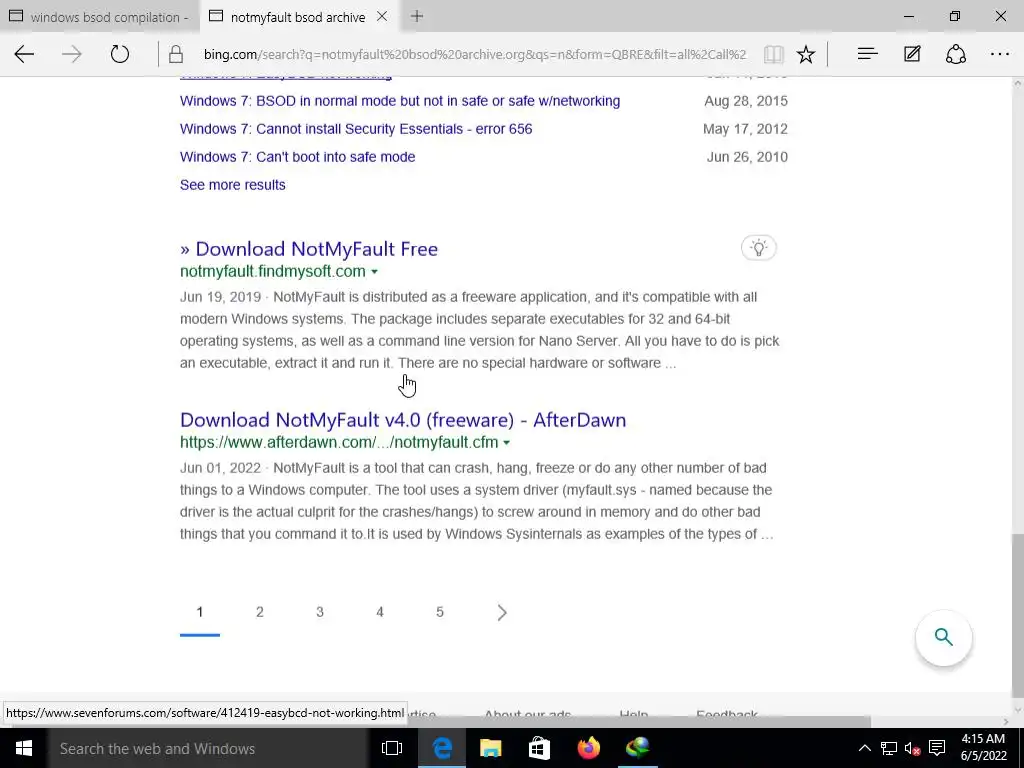Open File Explorer from taskbar
The width and height of the screenshot is (1024, 768).
[x=490, y=748]
